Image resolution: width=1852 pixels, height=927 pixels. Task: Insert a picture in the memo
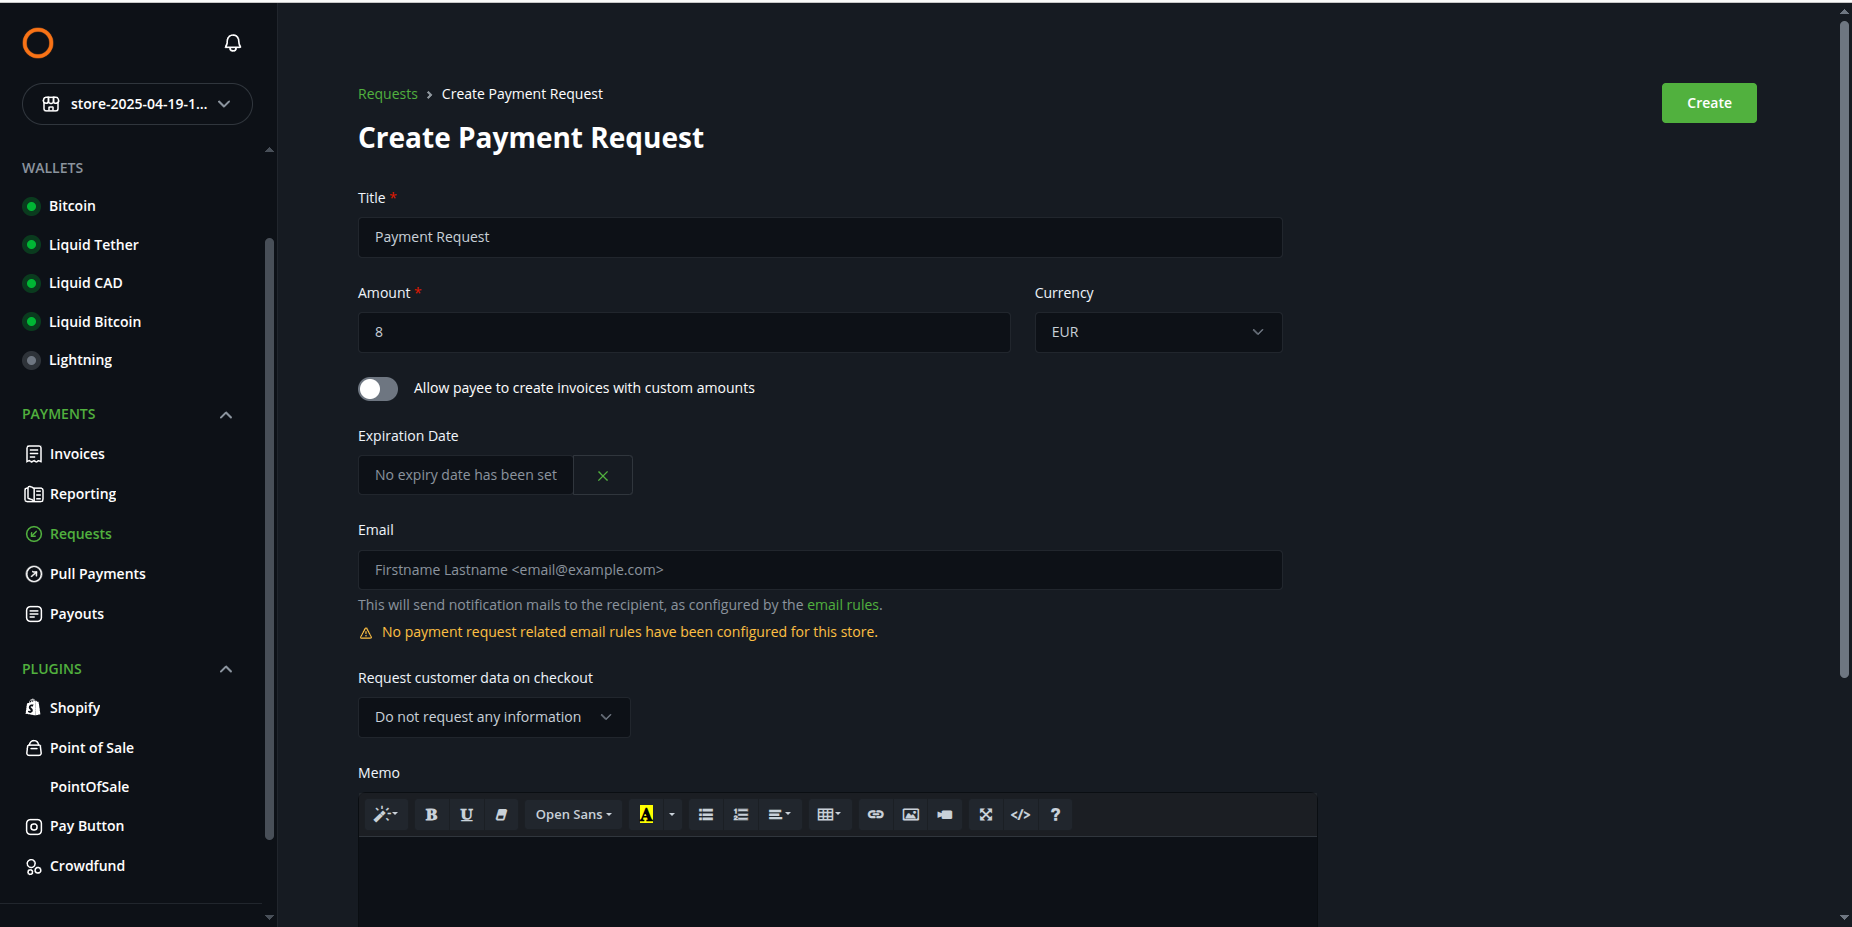(911, 815)
